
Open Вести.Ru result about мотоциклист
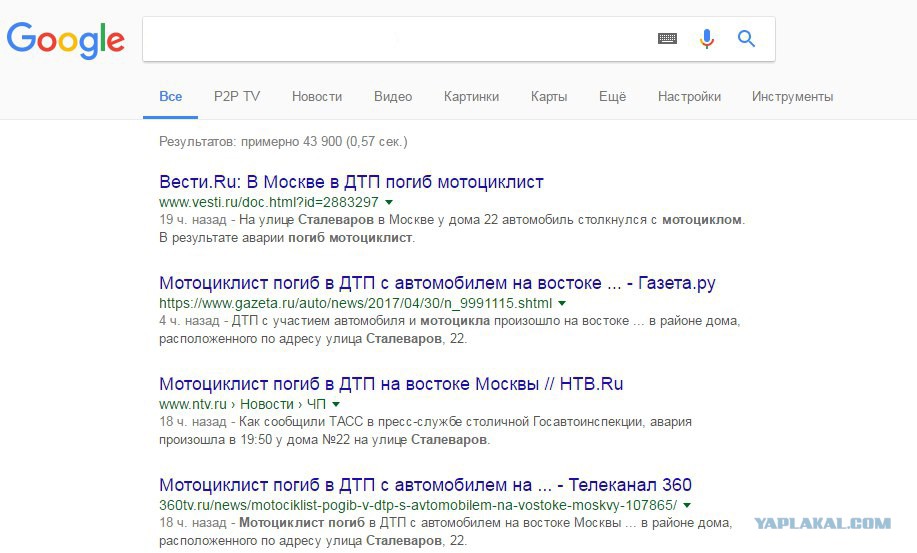coord(351,182)
